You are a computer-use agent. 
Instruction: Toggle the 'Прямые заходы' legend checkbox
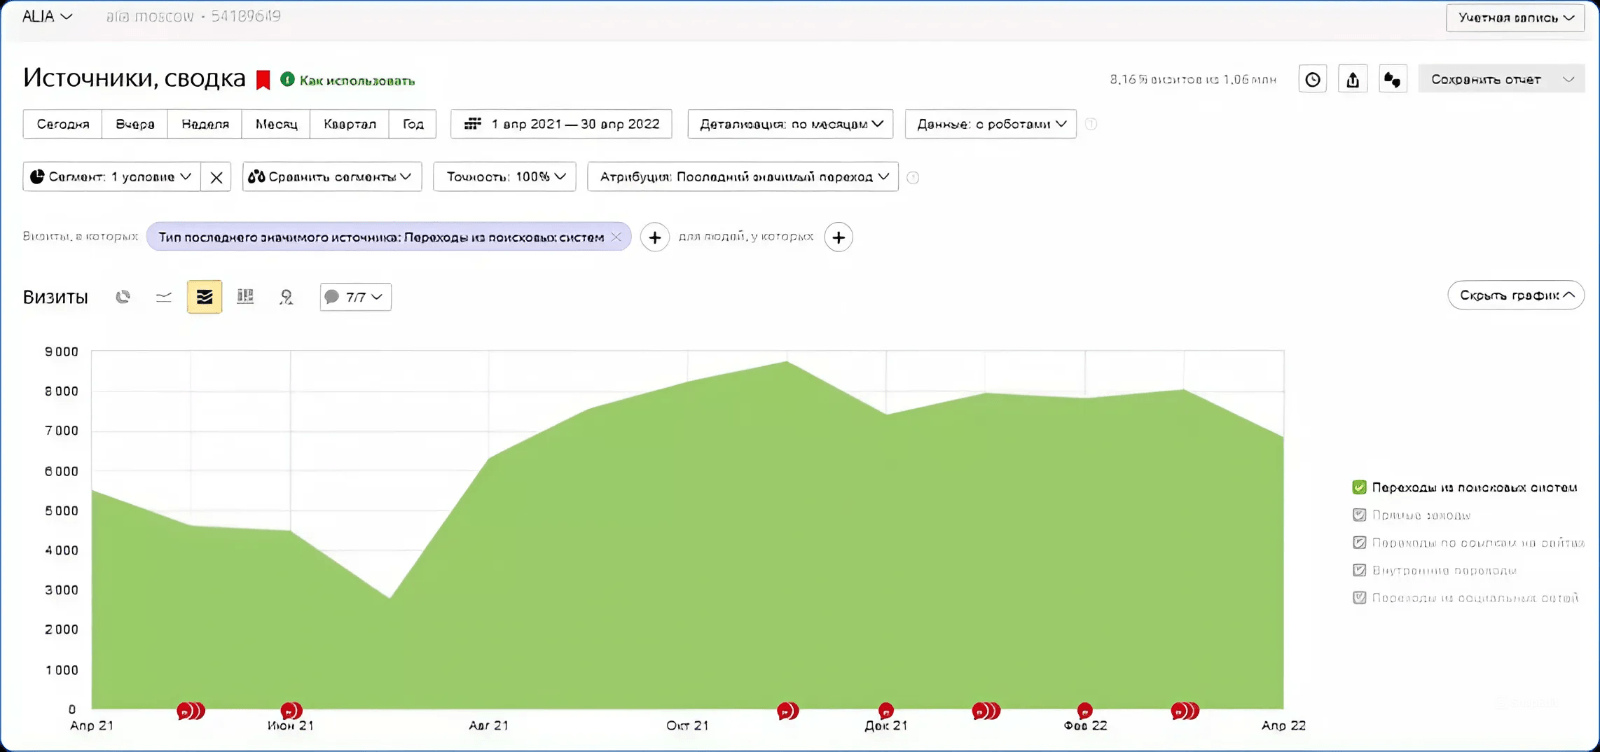[x=1359, y=515]
